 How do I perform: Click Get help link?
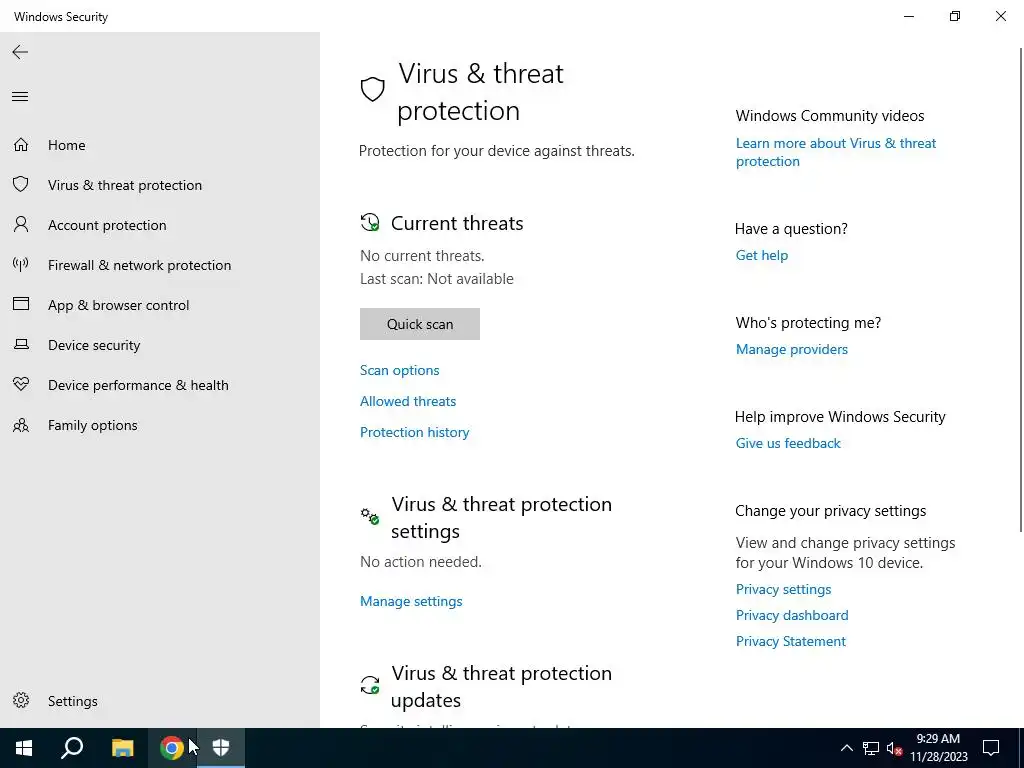point(762,255)
